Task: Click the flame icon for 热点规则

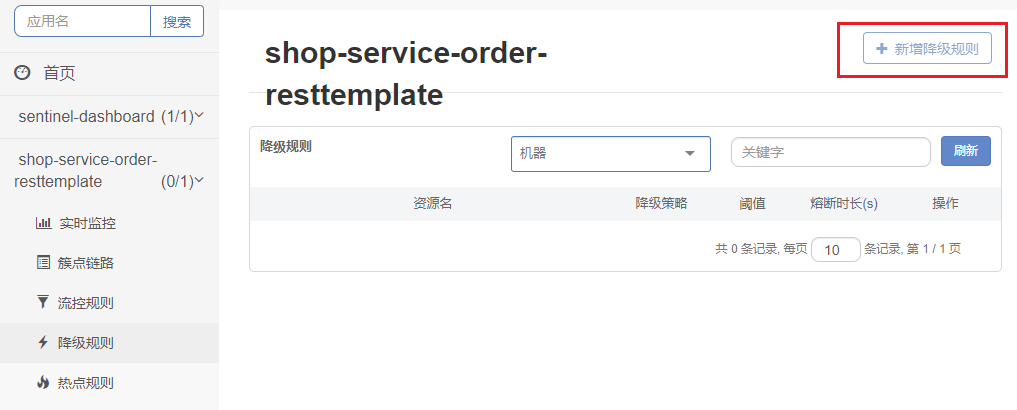Action: point(43,382)
